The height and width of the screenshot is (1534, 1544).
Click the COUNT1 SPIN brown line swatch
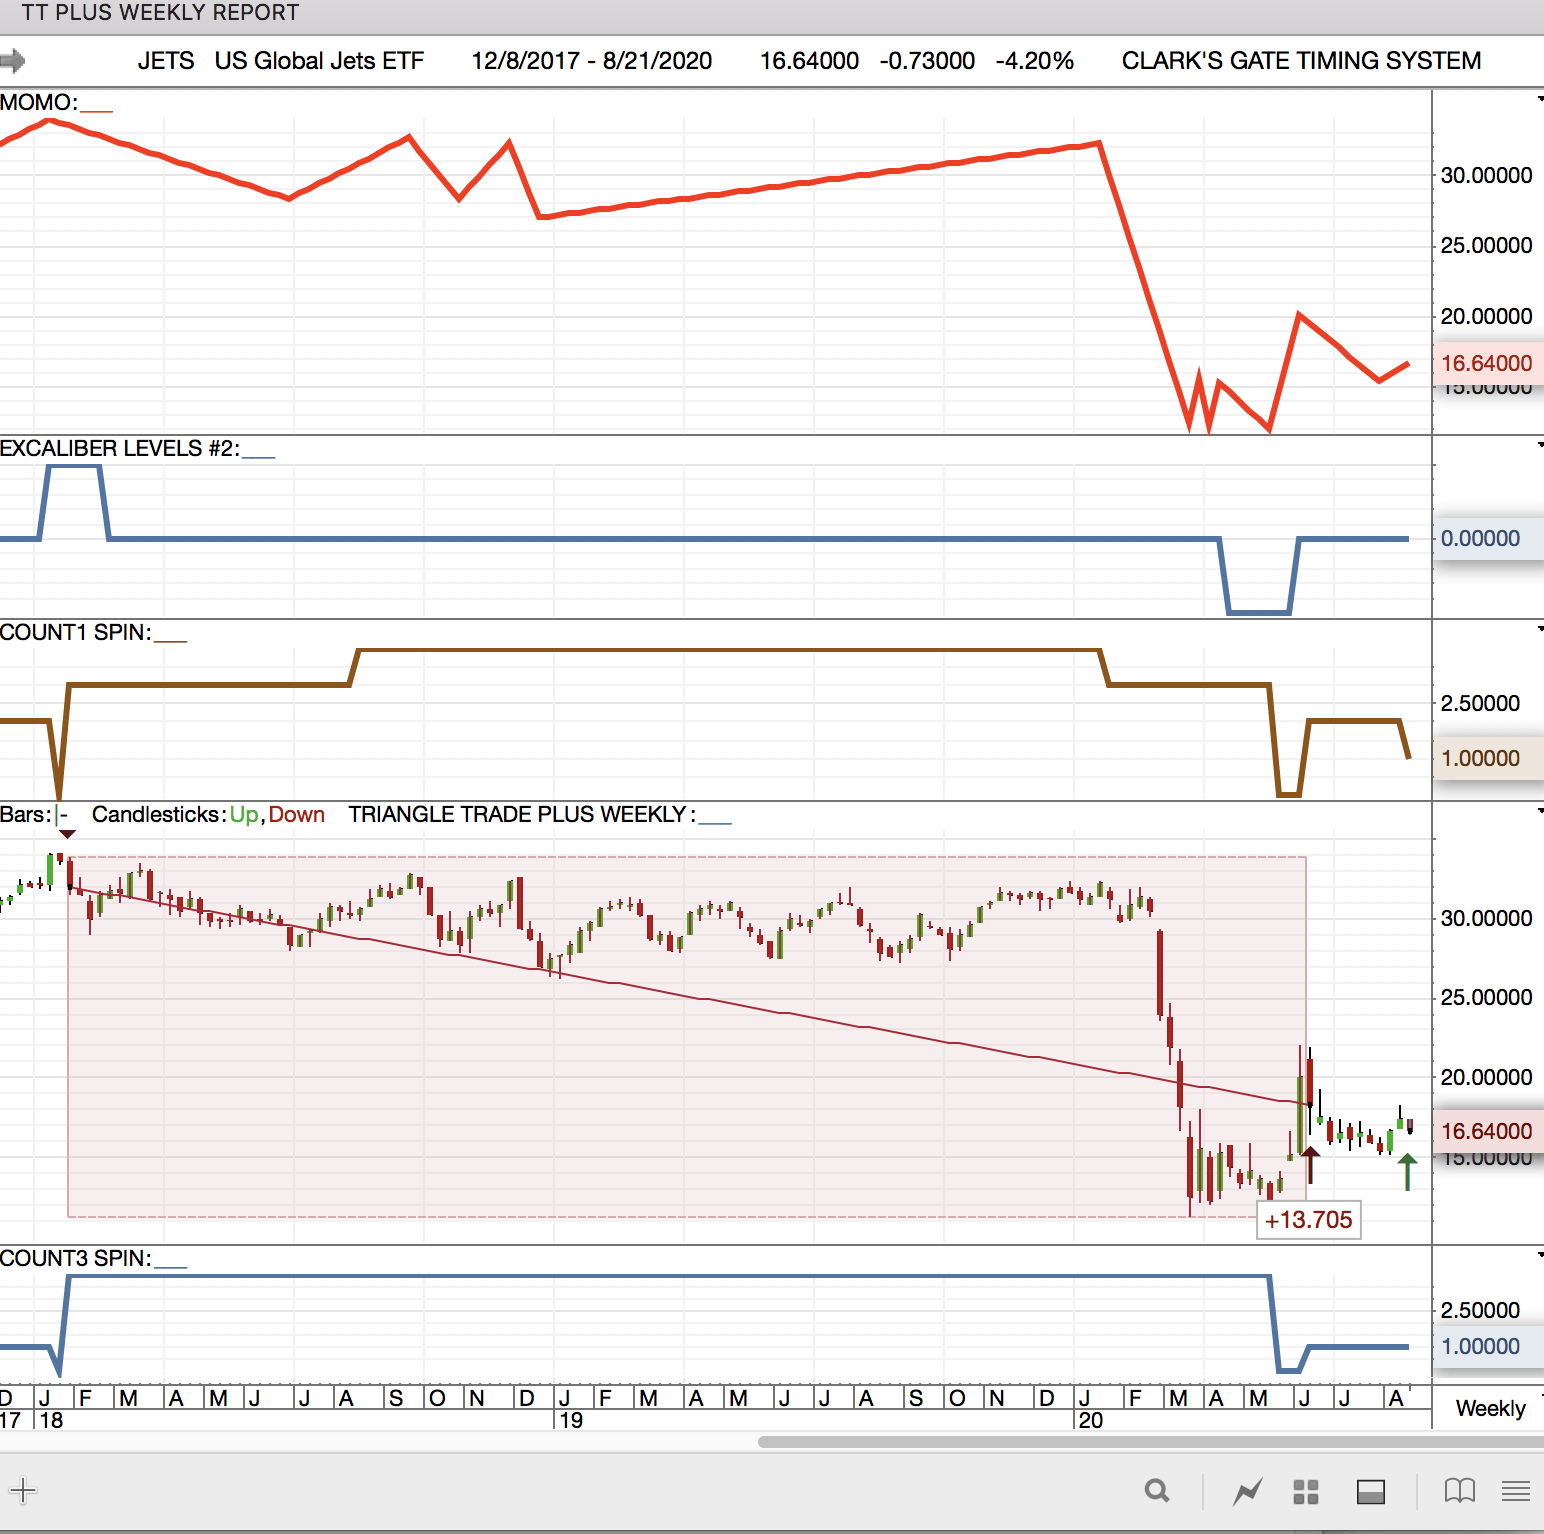coord(170,639)
